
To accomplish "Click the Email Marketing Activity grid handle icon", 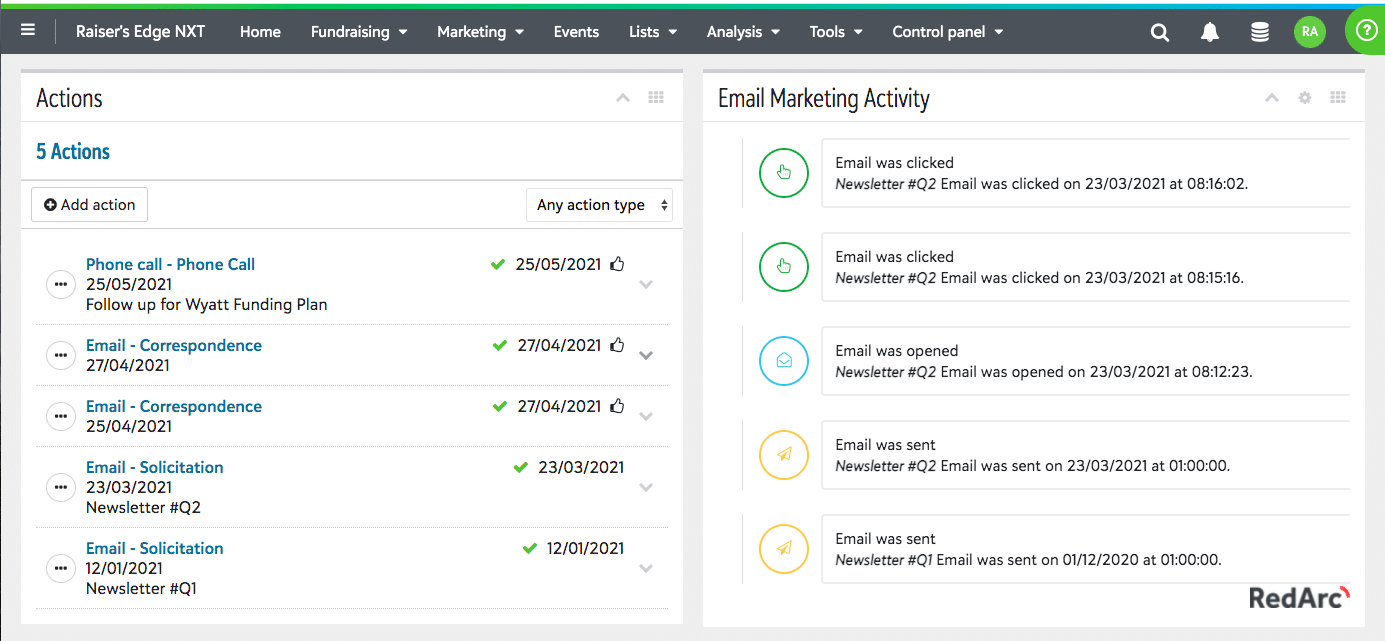I will coord(1338,98).
